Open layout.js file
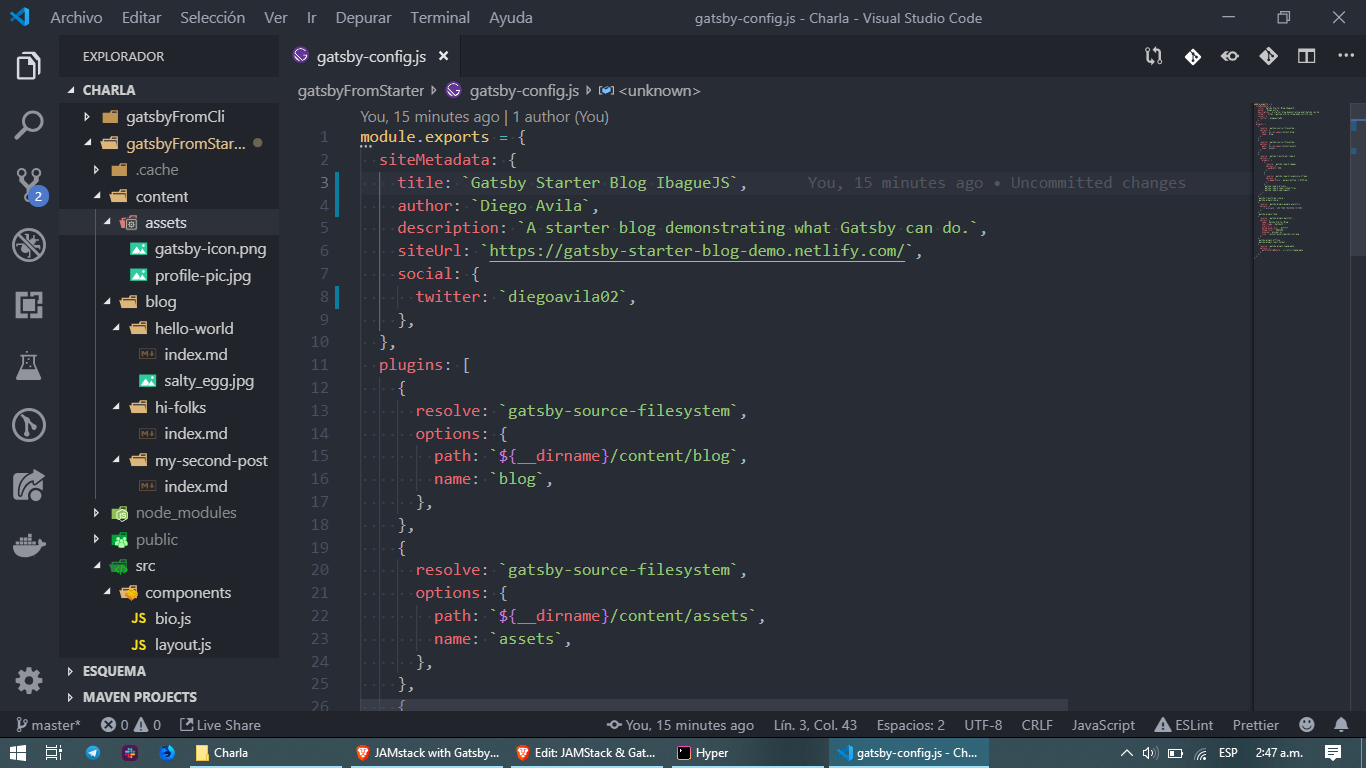 pos(183,645)
